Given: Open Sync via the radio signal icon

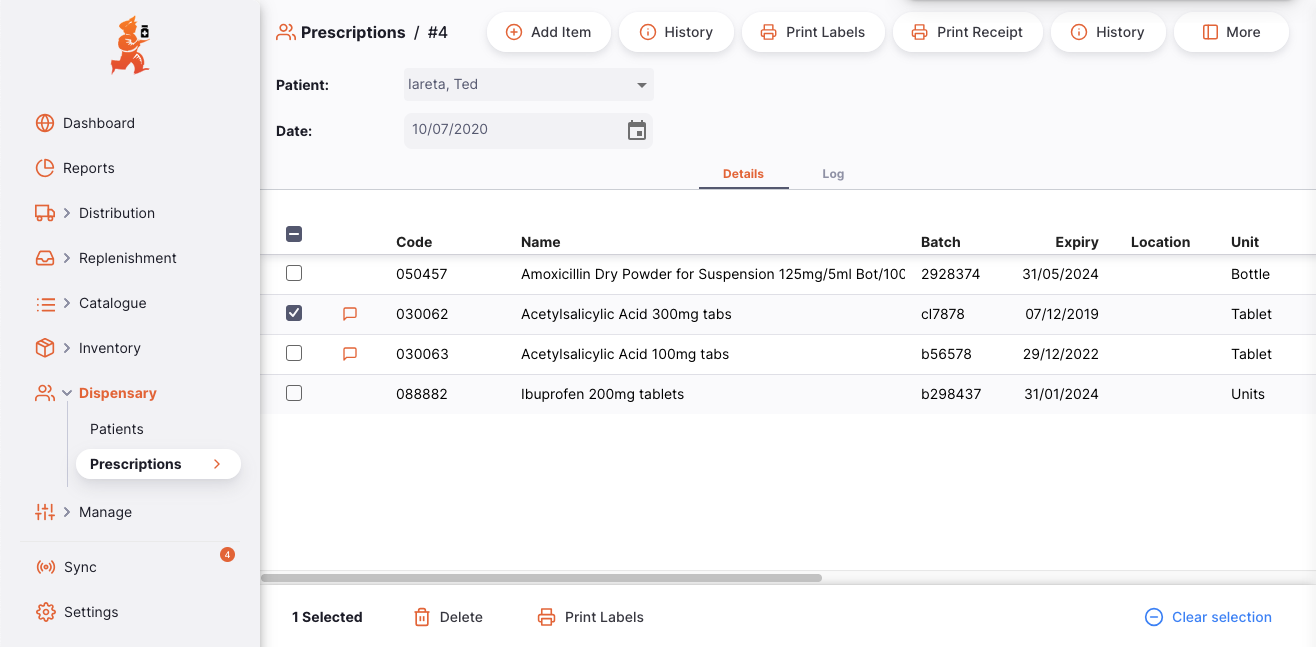Looking at the screenshot, I should tap(45, 567).
